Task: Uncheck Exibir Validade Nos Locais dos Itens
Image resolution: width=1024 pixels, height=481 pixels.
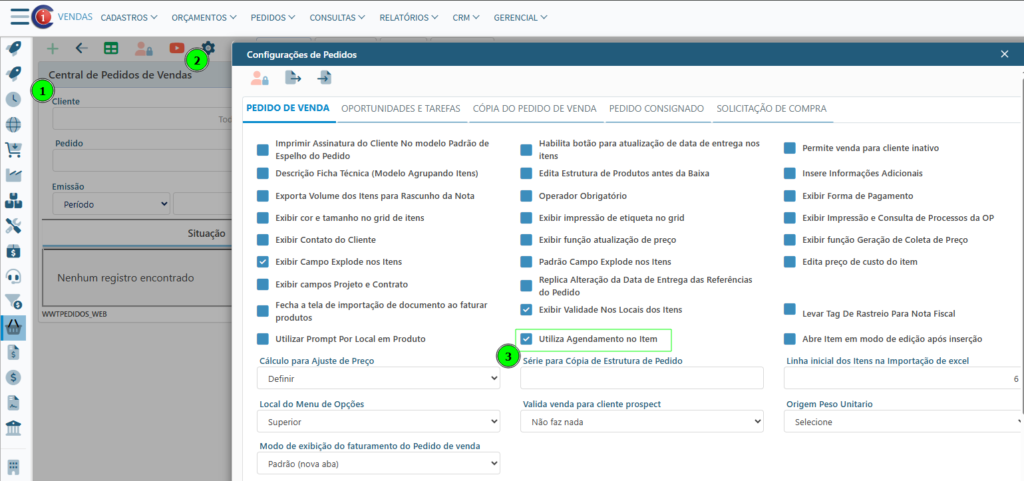Action: coord(526,309)
